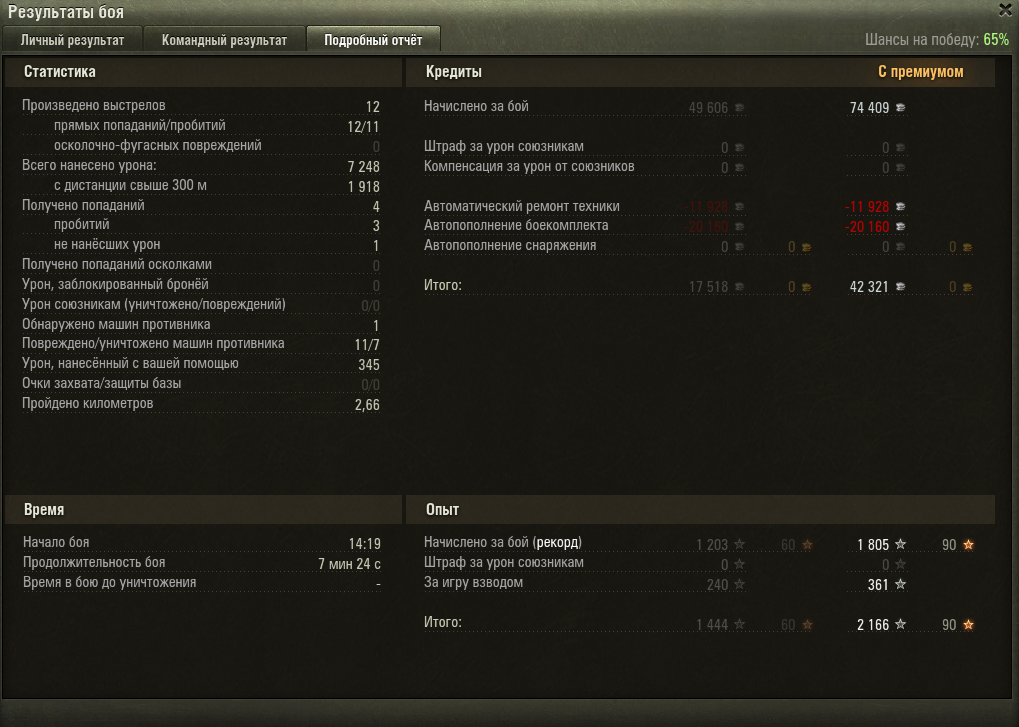This screenshot has width=1019, height=727.
Task: Click the Время в бою до уничтожения label
Action: coord(109,582)
